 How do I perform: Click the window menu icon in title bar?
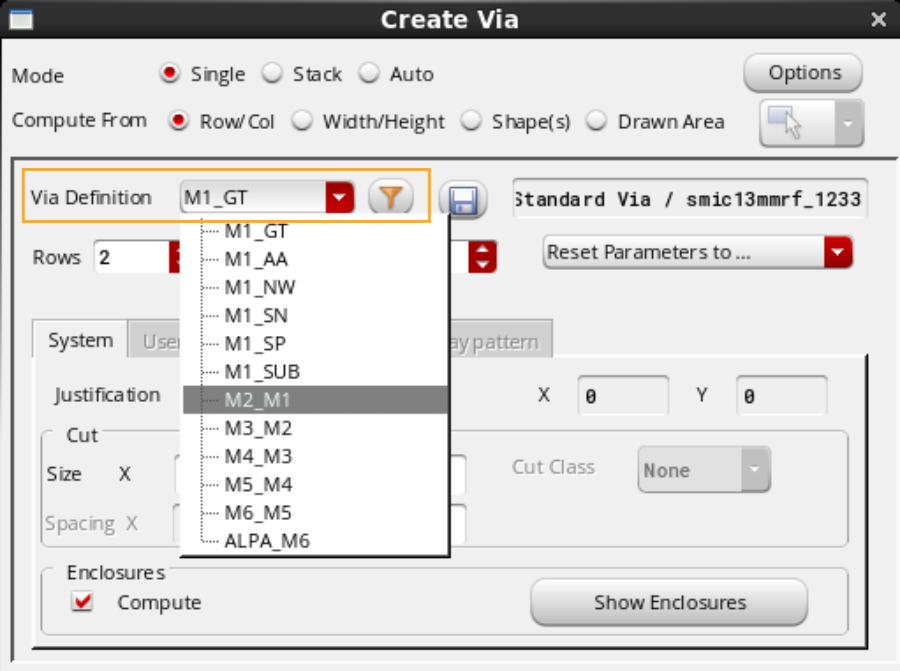[20, 19]
